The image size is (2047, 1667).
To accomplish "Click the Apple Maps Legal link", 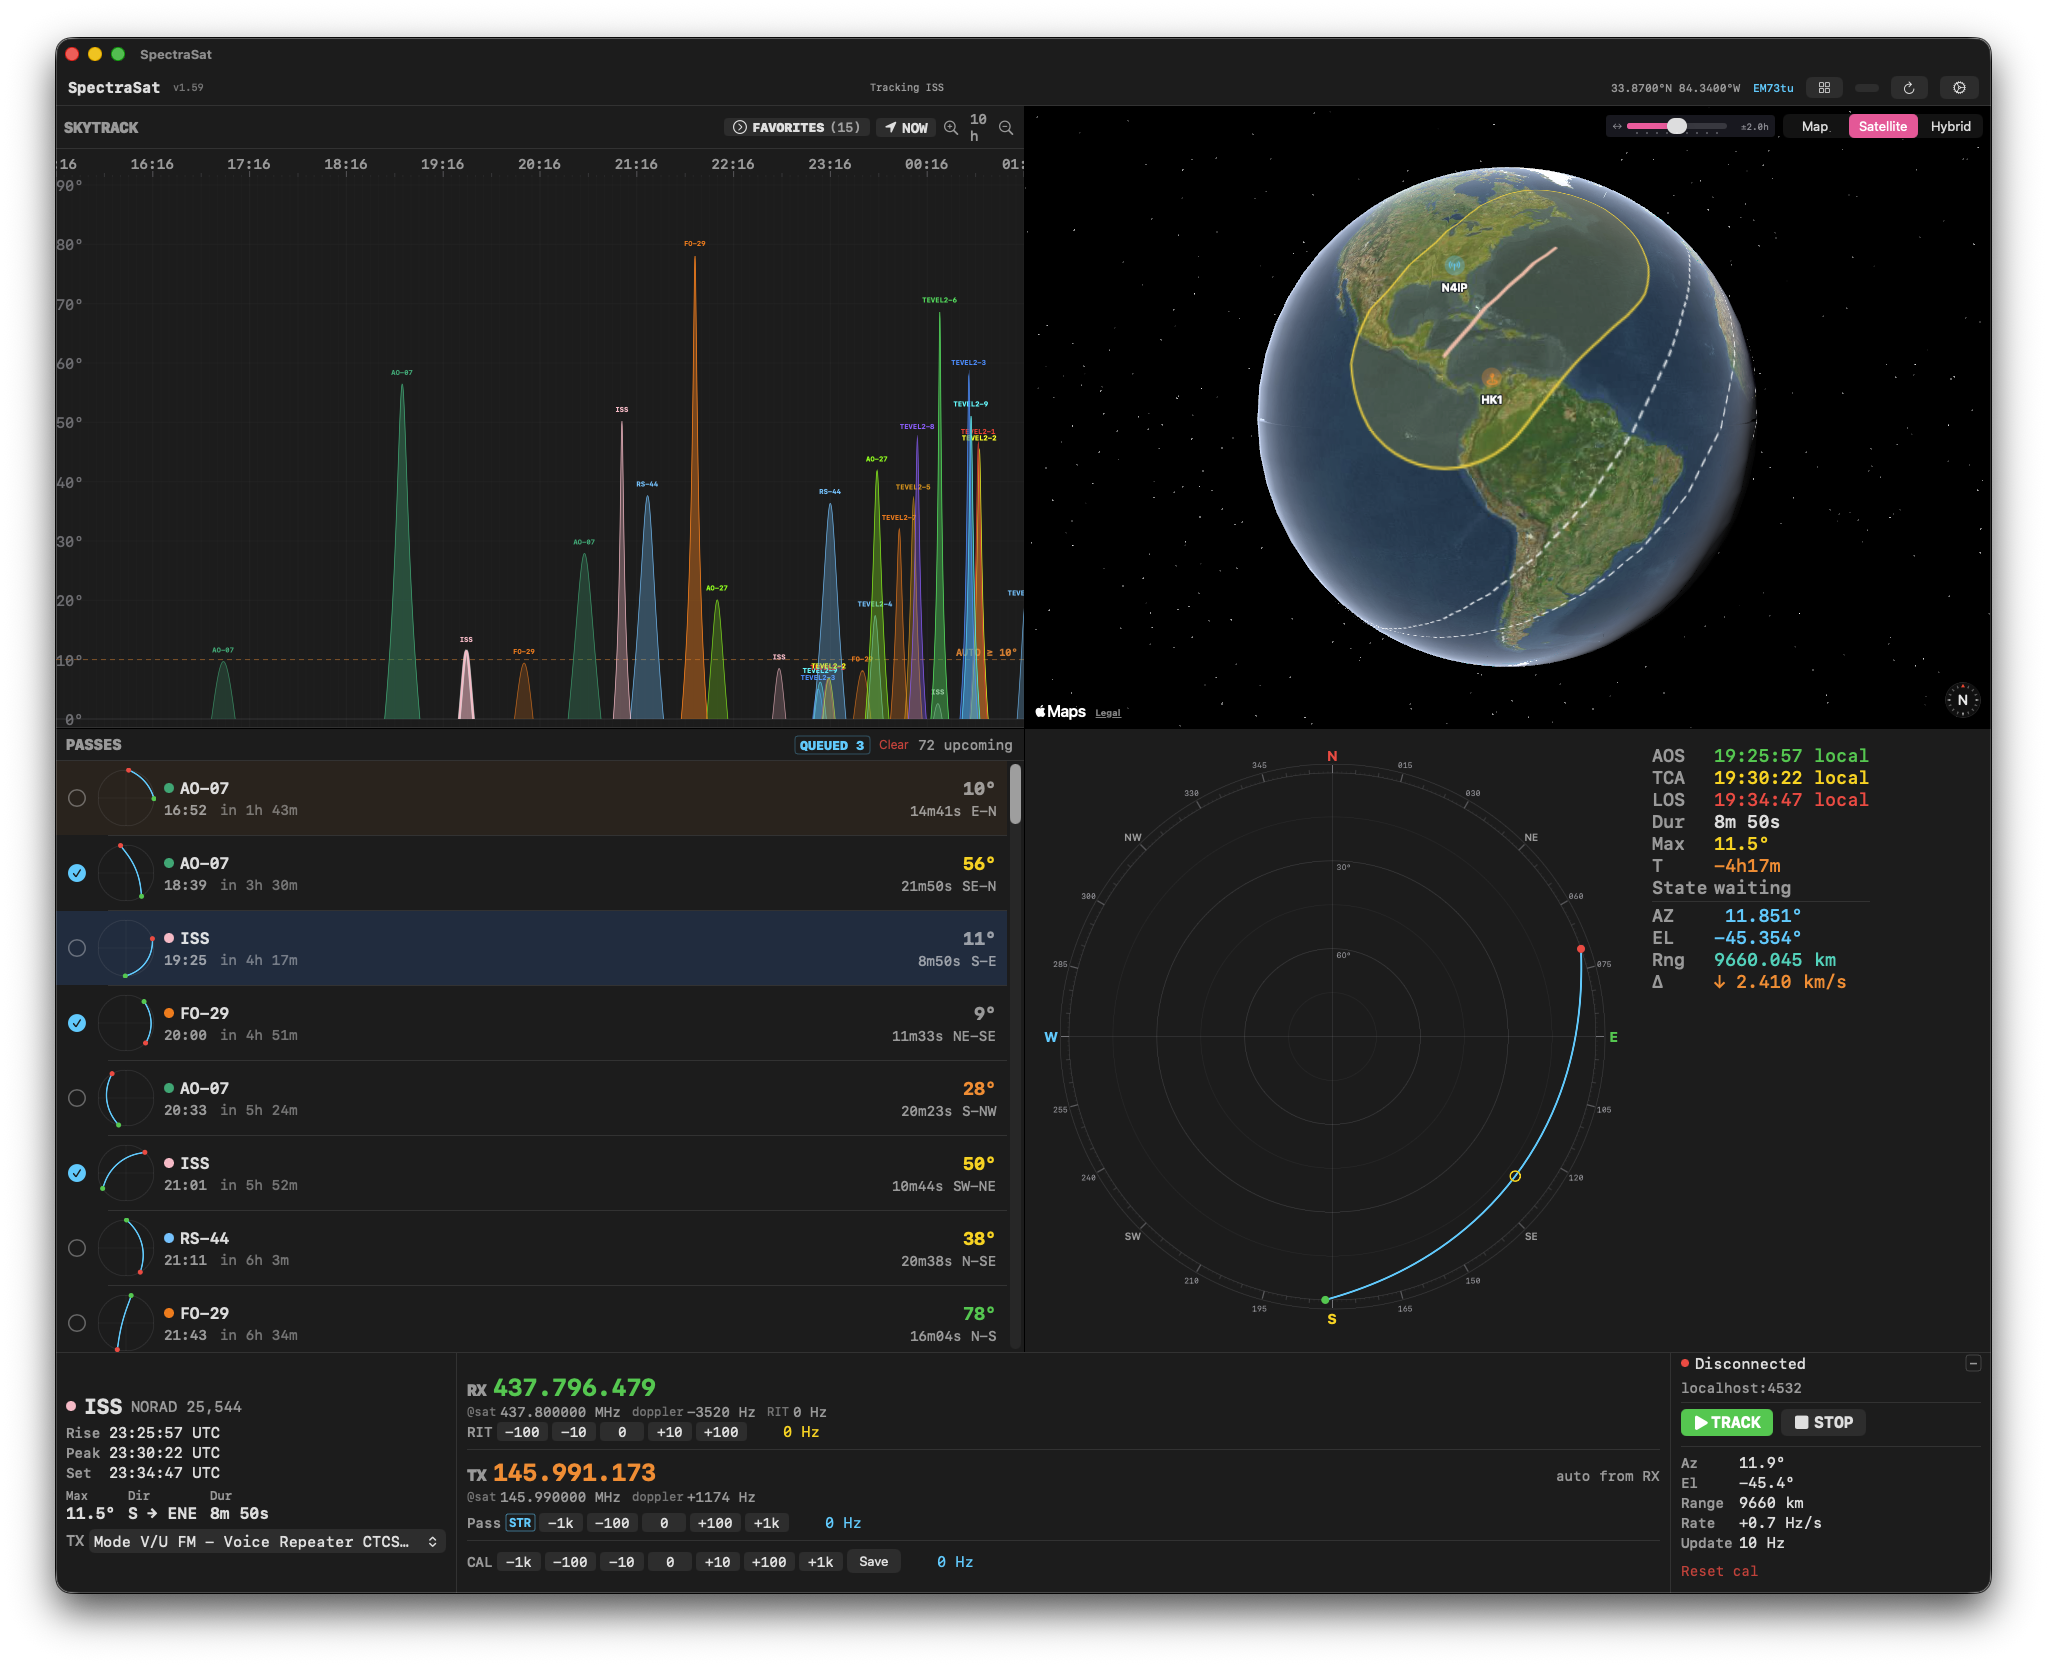I will point(1108,713).
